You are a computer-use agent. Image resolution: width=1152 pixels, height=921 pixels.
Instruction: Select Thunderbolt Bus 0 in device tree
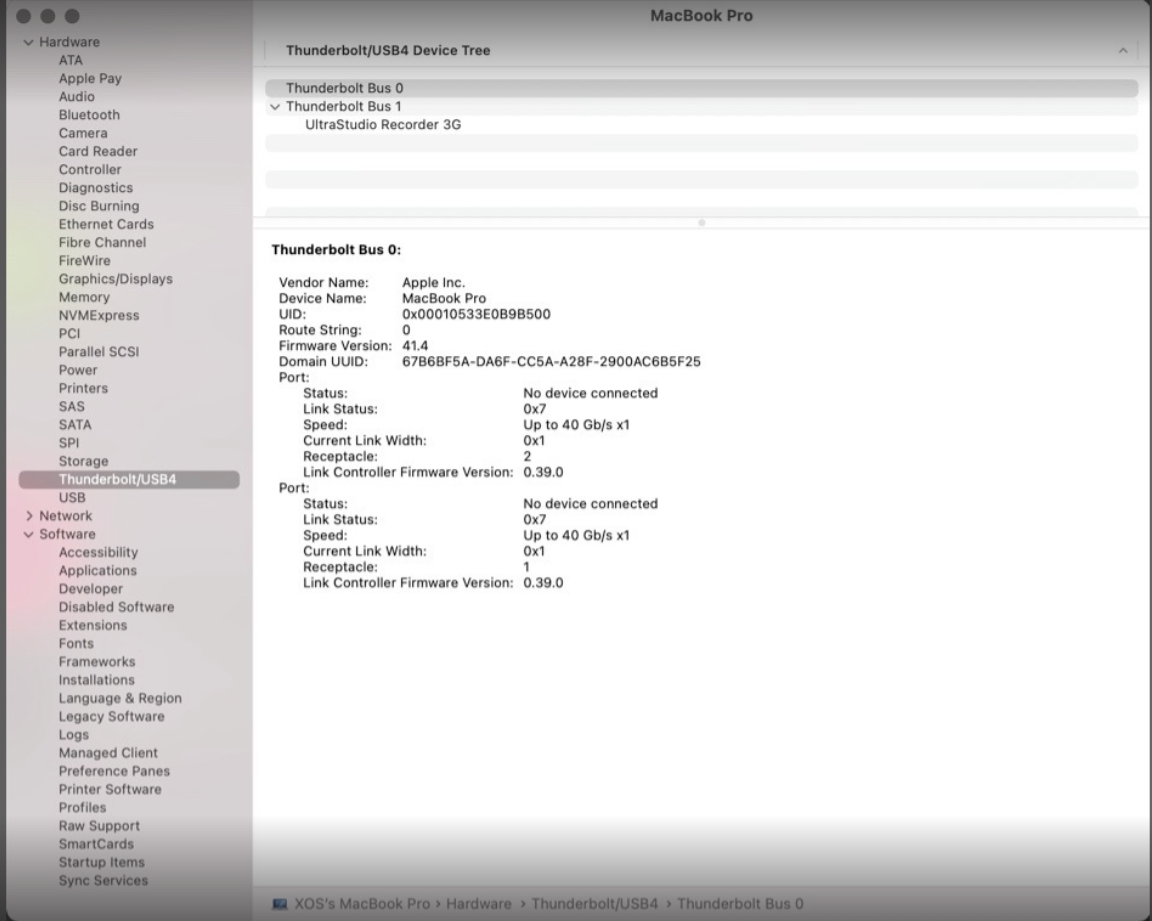(x=702, y=88)
